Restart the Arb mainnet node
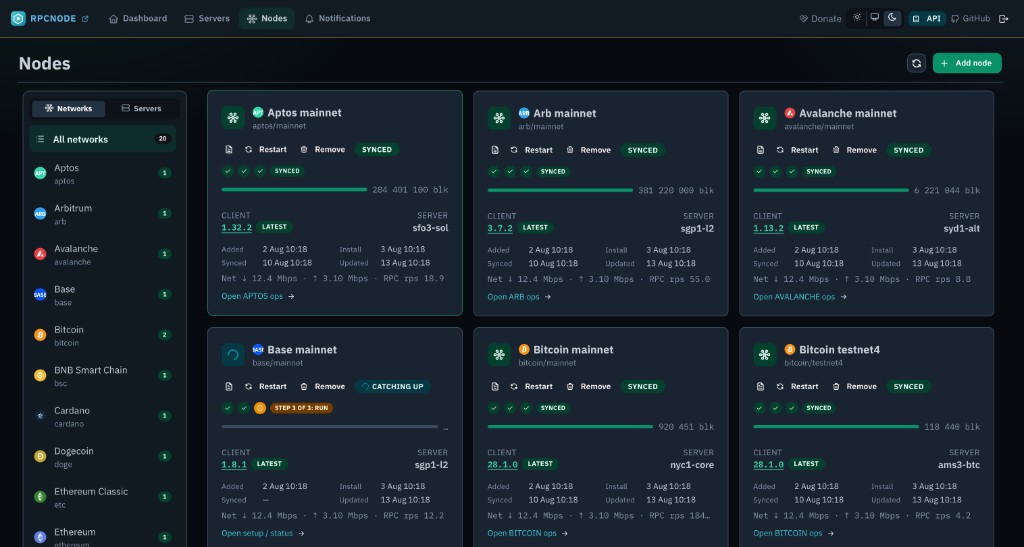 pyautogui.click(x=532, y=150)
